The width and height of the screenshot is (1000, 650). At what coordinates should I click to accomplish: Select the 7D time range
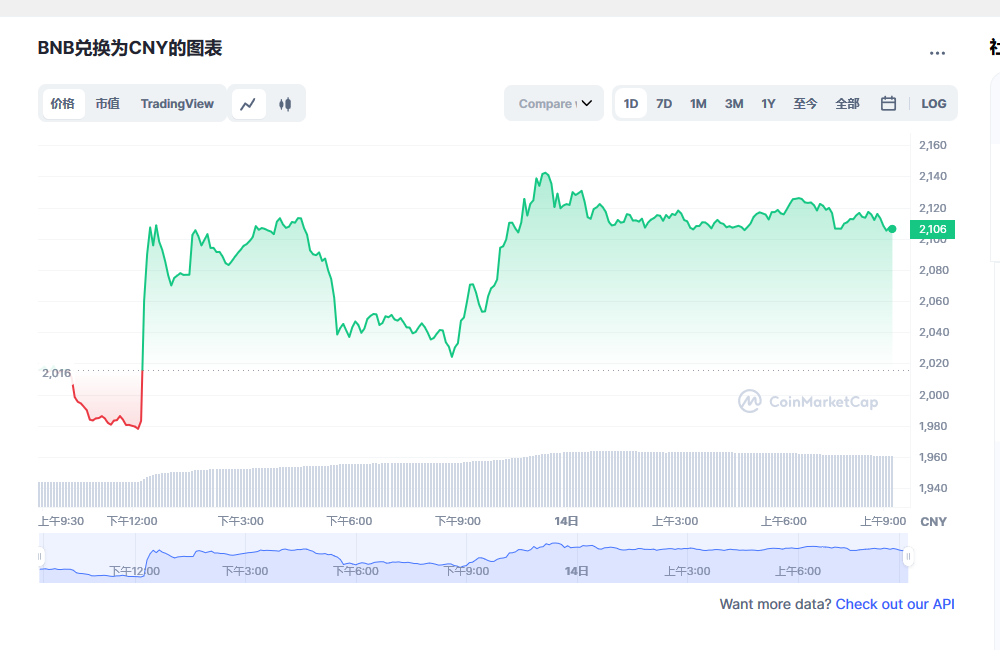coord(664,104)
